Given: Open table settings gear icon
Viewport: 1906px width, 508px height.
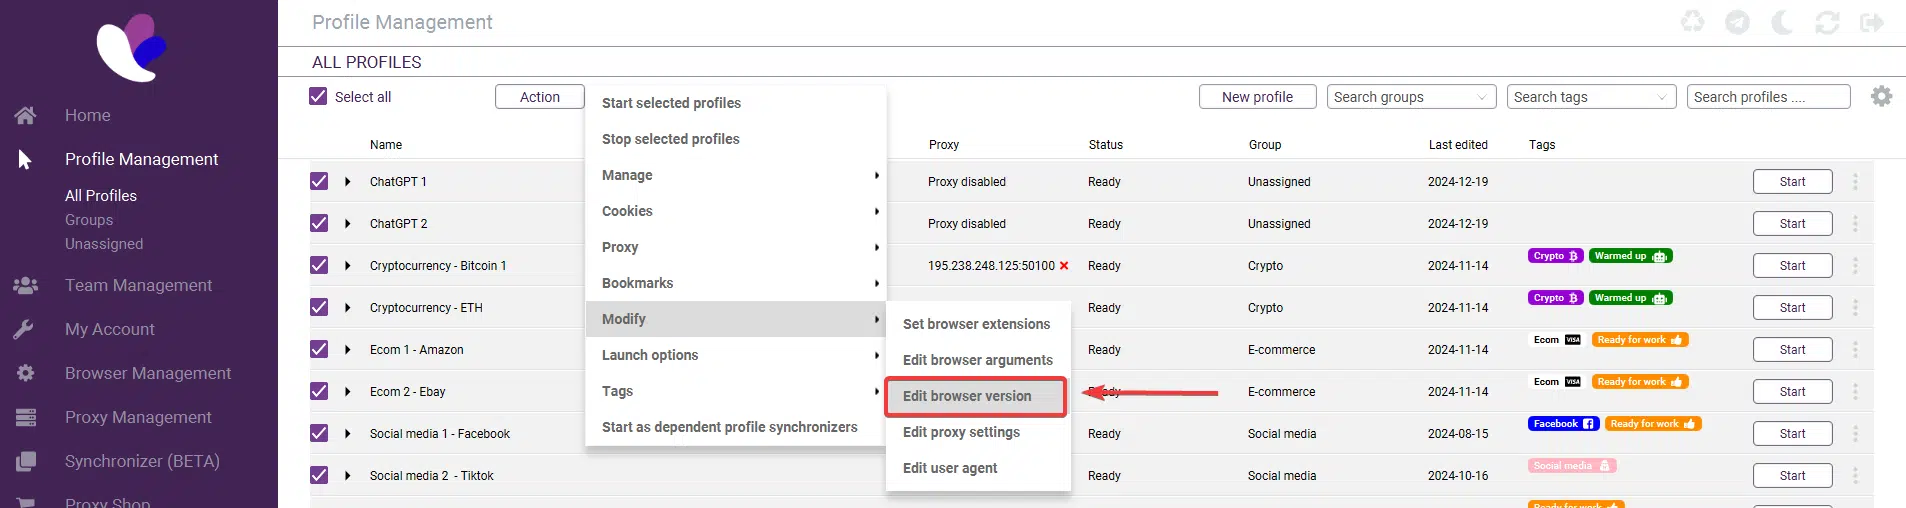Looking at the screenshot, I should click(1881, 97).
